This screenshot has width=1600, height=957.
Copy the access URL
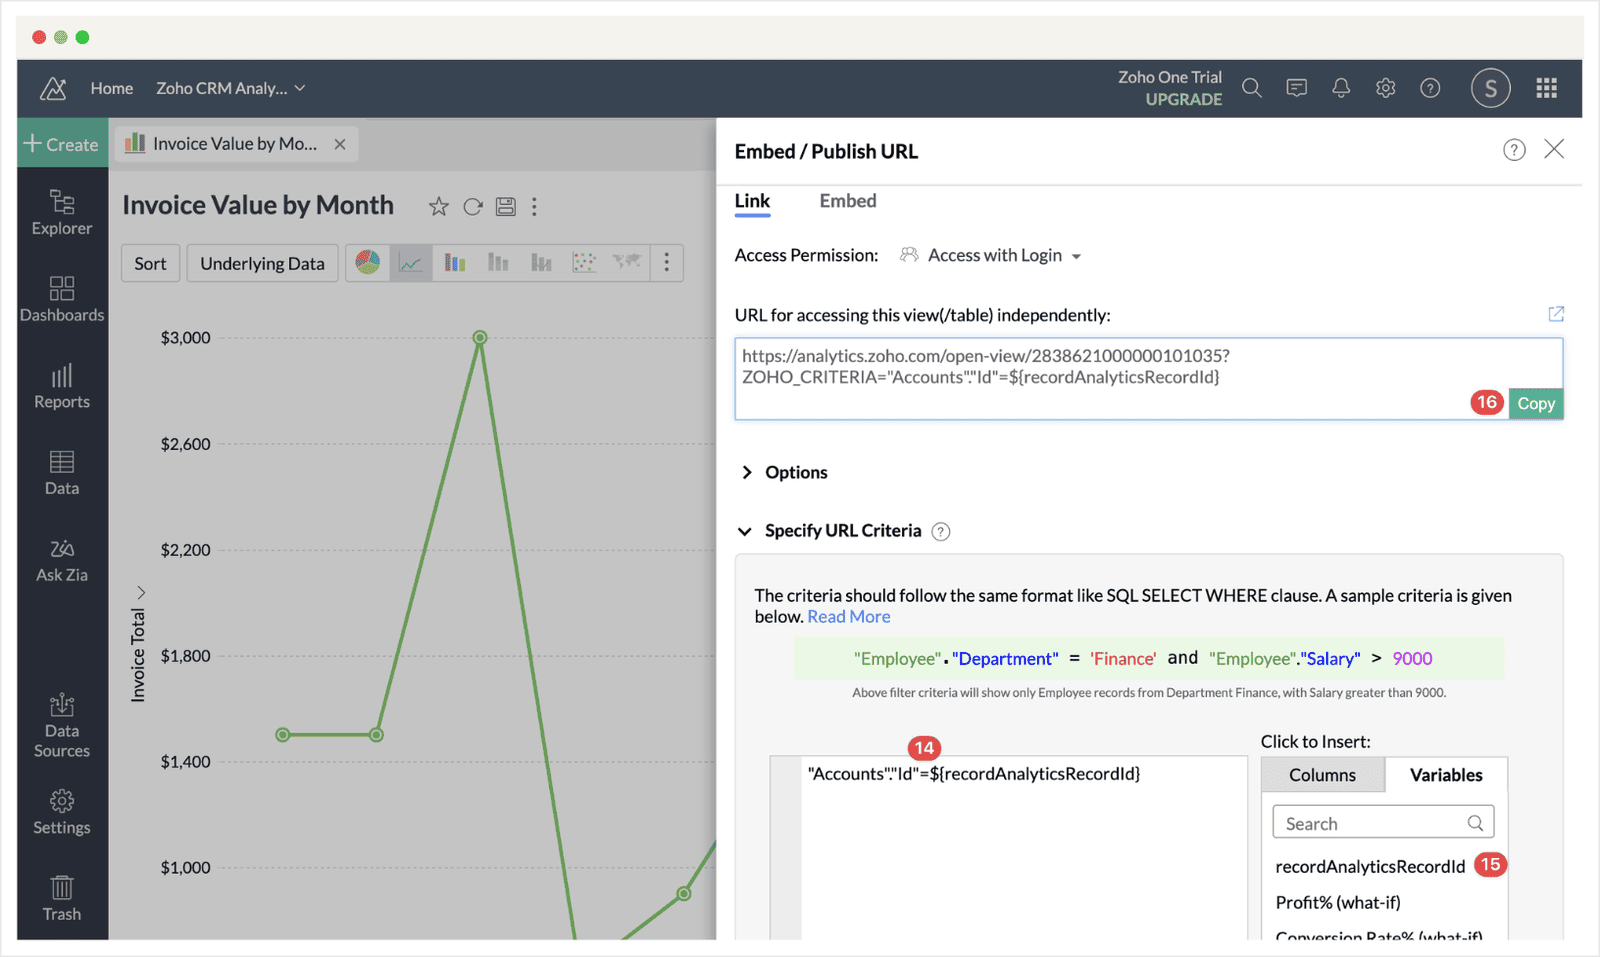click(1536, 403)
